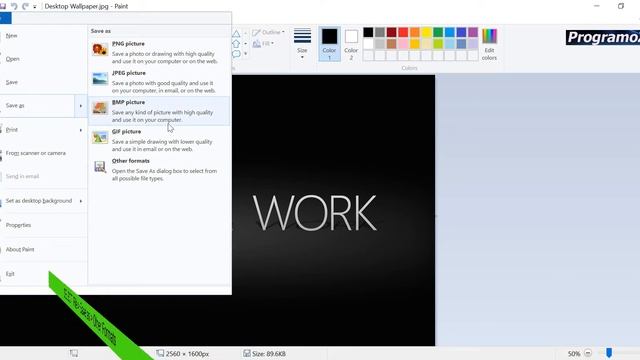Pick the white color swatch

(x=368, y=44)
